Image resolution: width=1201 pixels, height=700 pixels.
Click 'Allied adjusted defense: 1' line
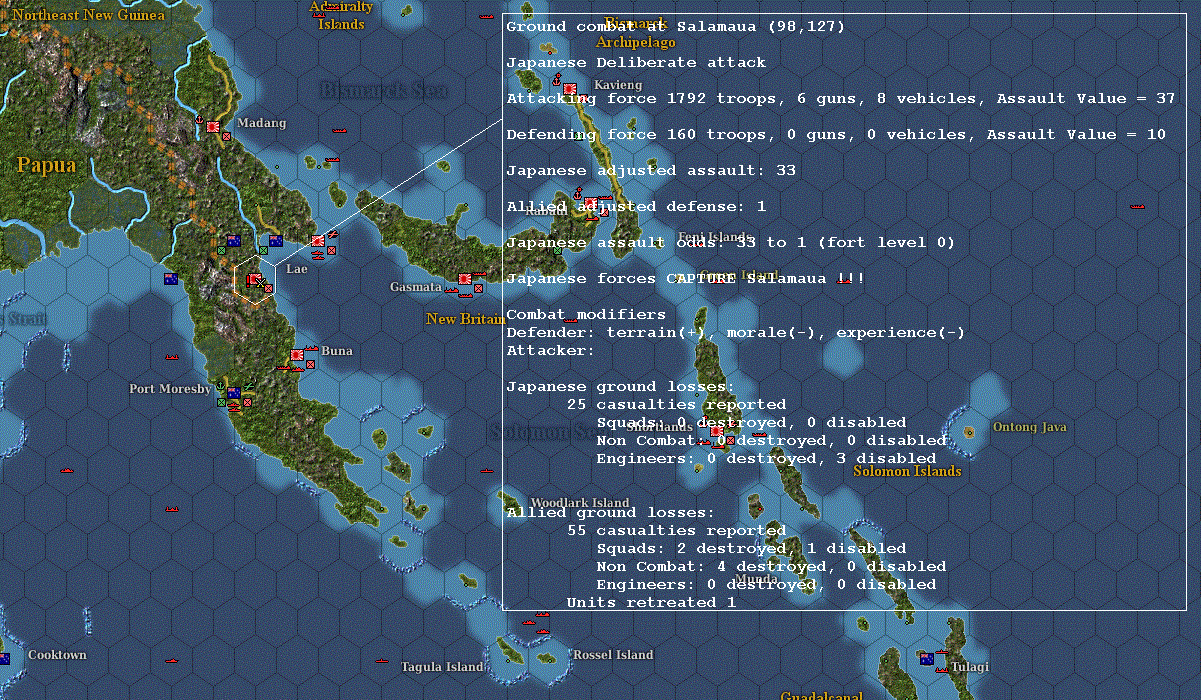click(636, 207)
